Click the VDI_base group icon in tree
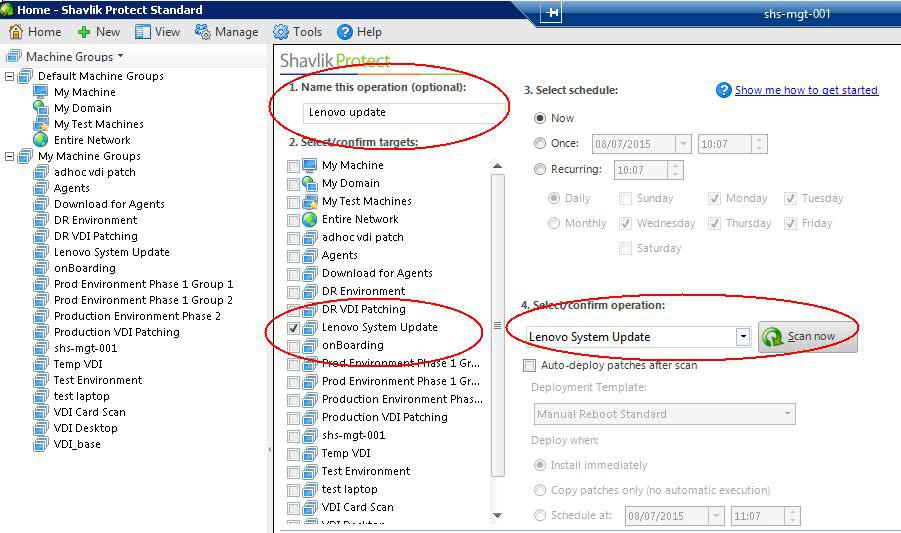 [x=41, y=444]
